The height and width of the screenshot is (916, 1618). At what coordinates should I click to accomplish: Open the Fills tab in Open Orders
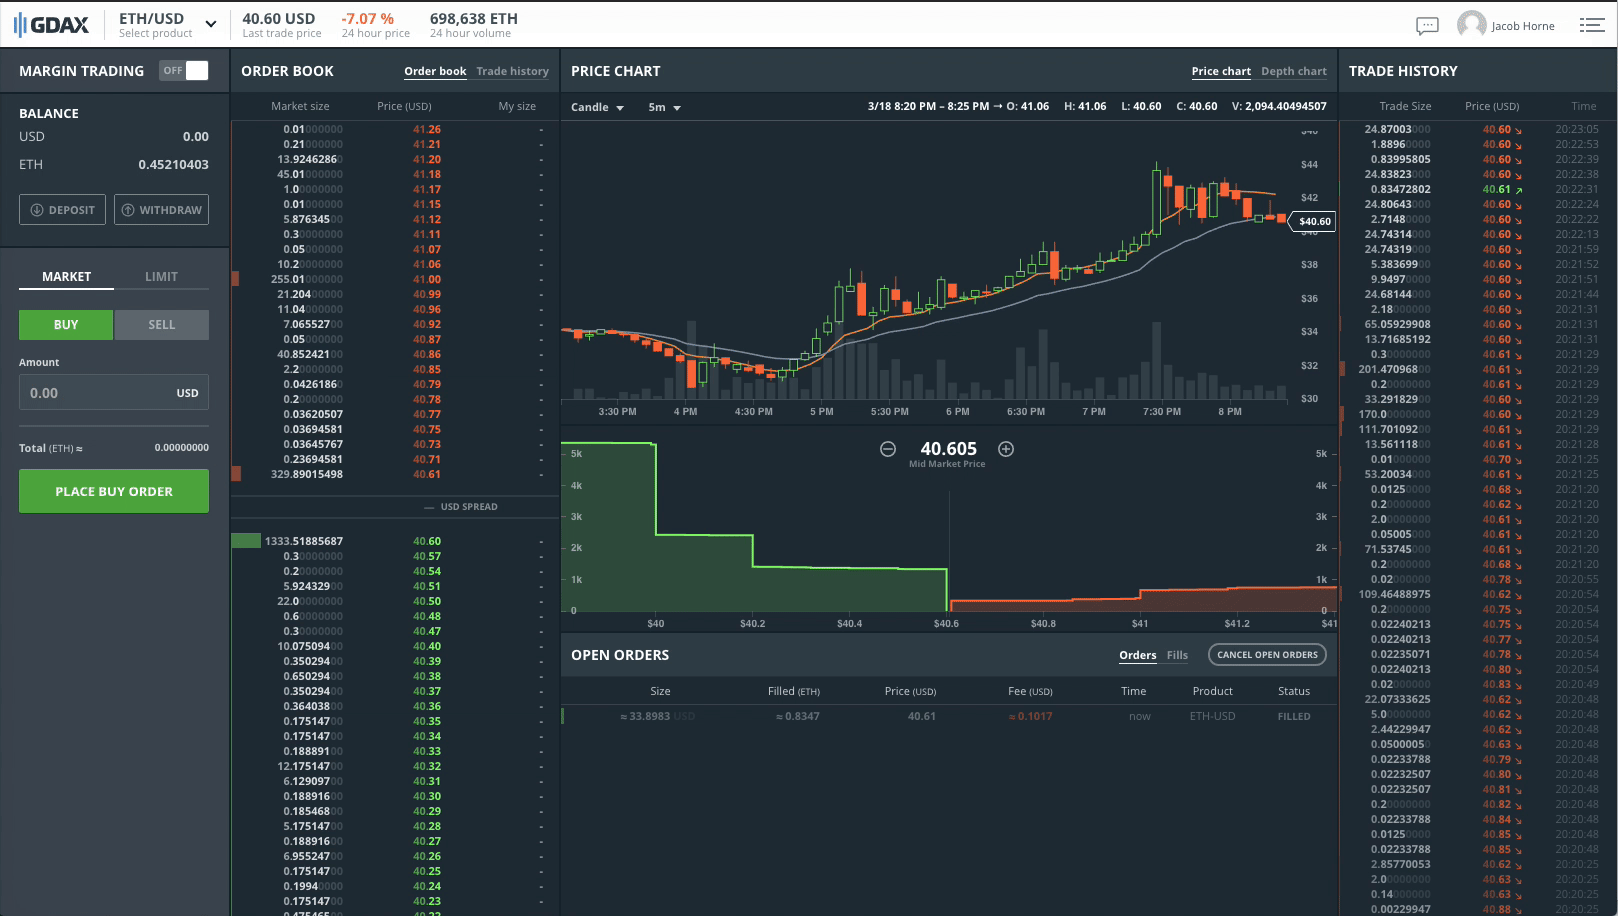point(1177,655)
